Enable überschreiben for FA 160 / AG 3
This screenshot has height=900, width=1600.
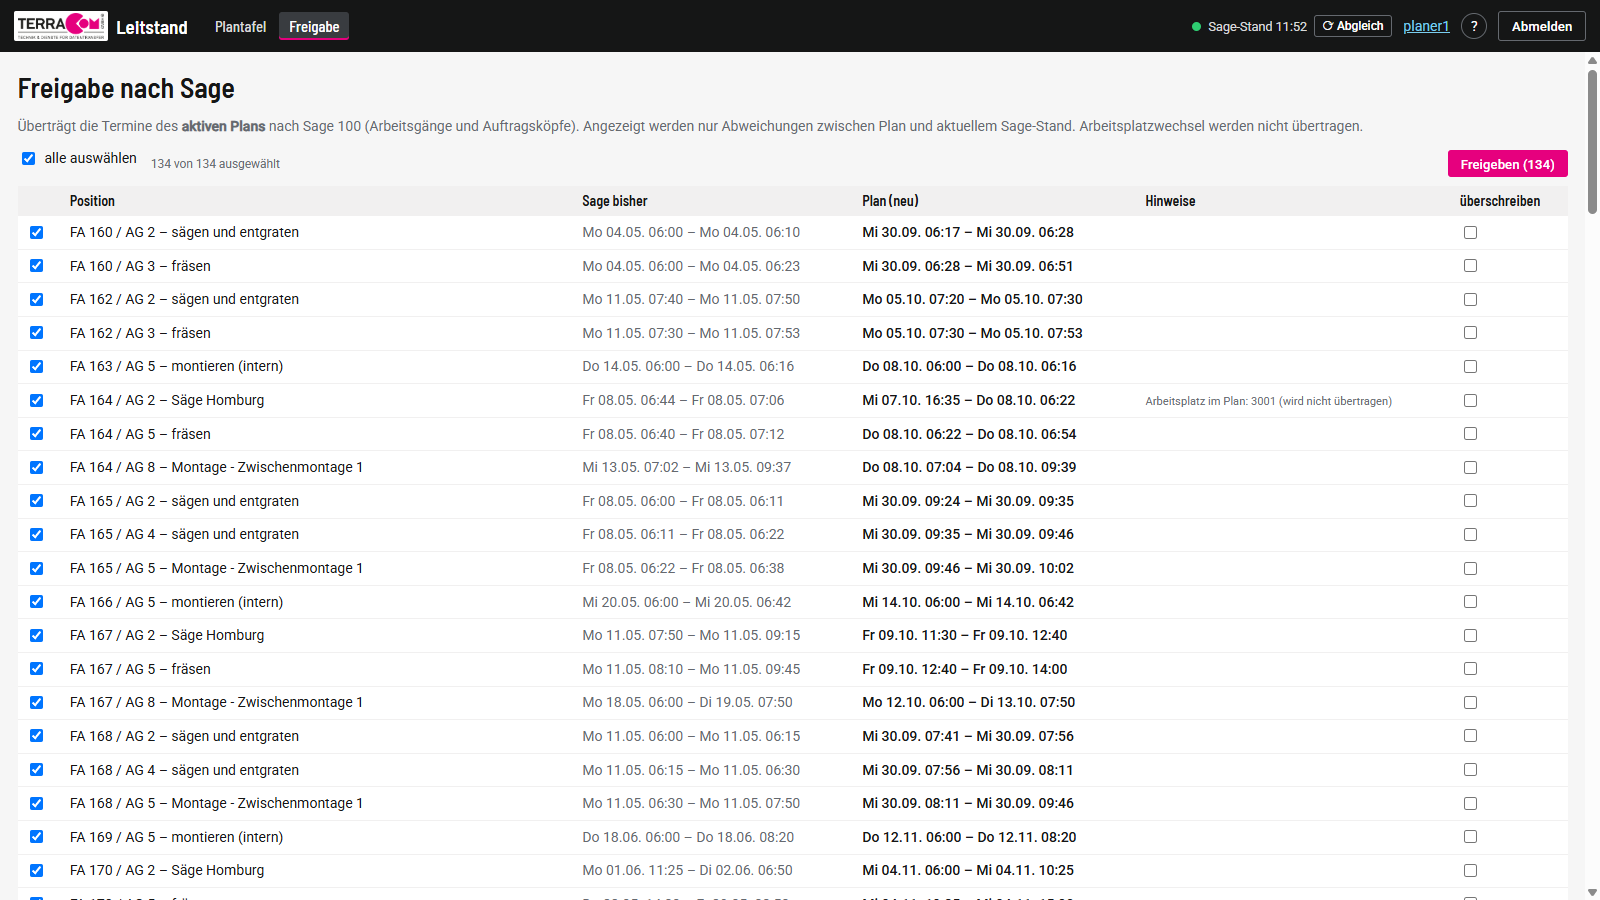pos(1470,266)
